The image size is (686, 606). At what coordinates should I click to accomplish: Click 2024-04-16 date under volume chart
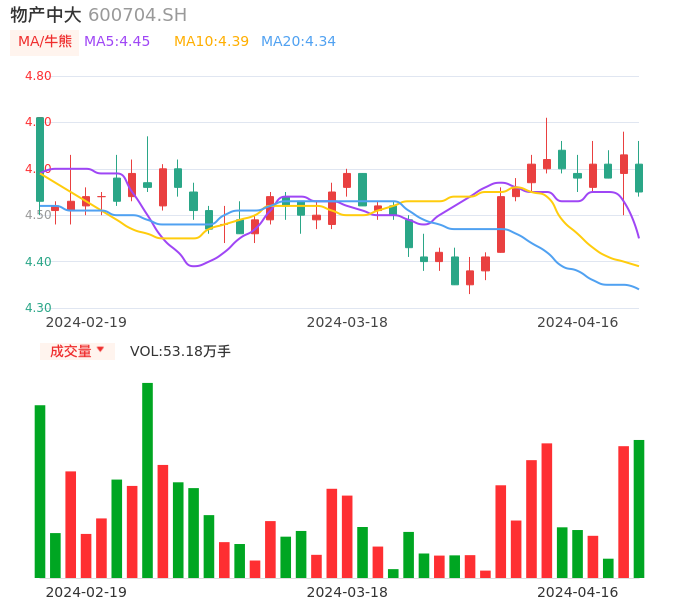click(578, 592)
